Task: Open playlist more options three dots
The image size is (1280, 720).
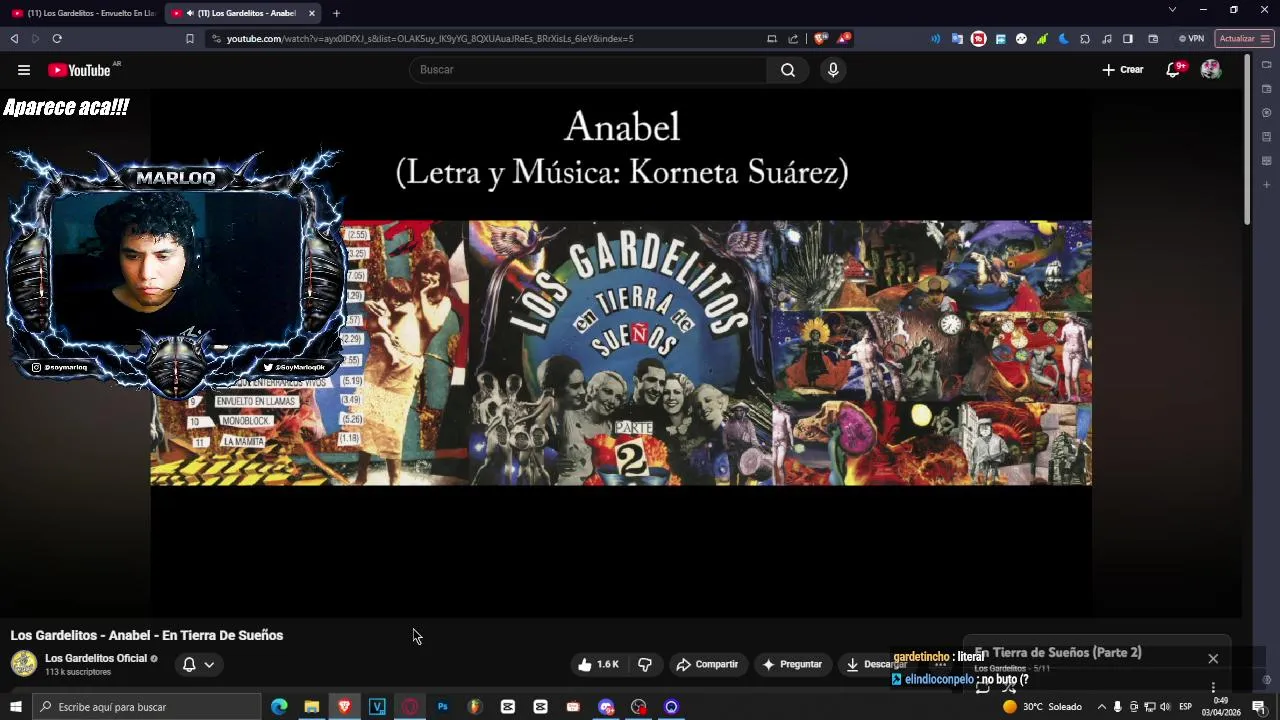Action: tap(1213, 687)
